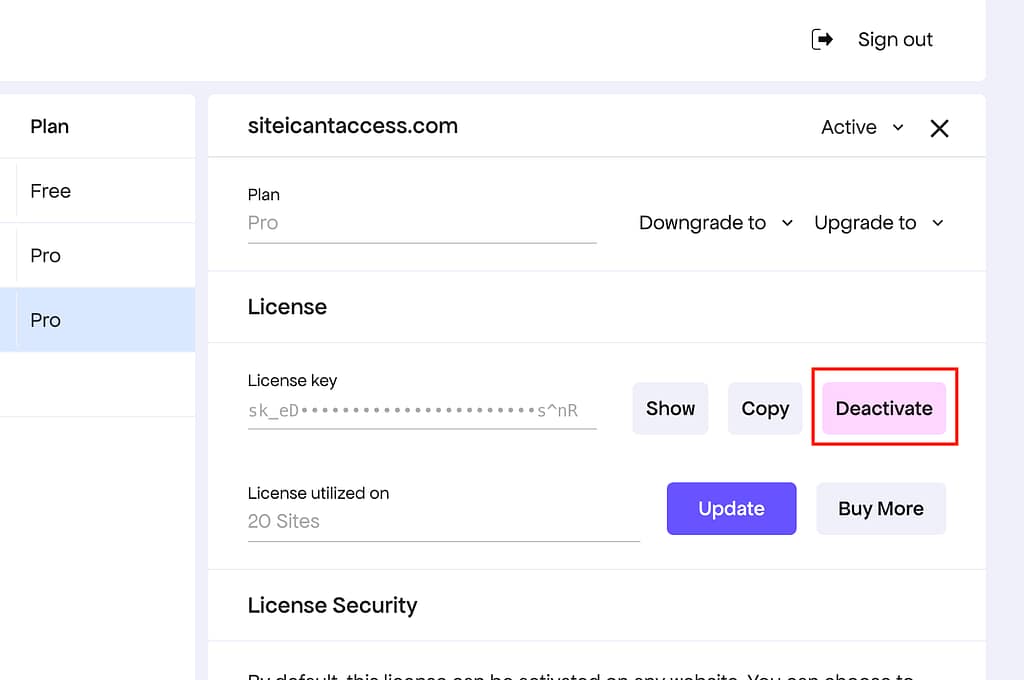1024x680 pixels.
Task: Click the siteicantaccess.com site title
Action: (352, 126)
